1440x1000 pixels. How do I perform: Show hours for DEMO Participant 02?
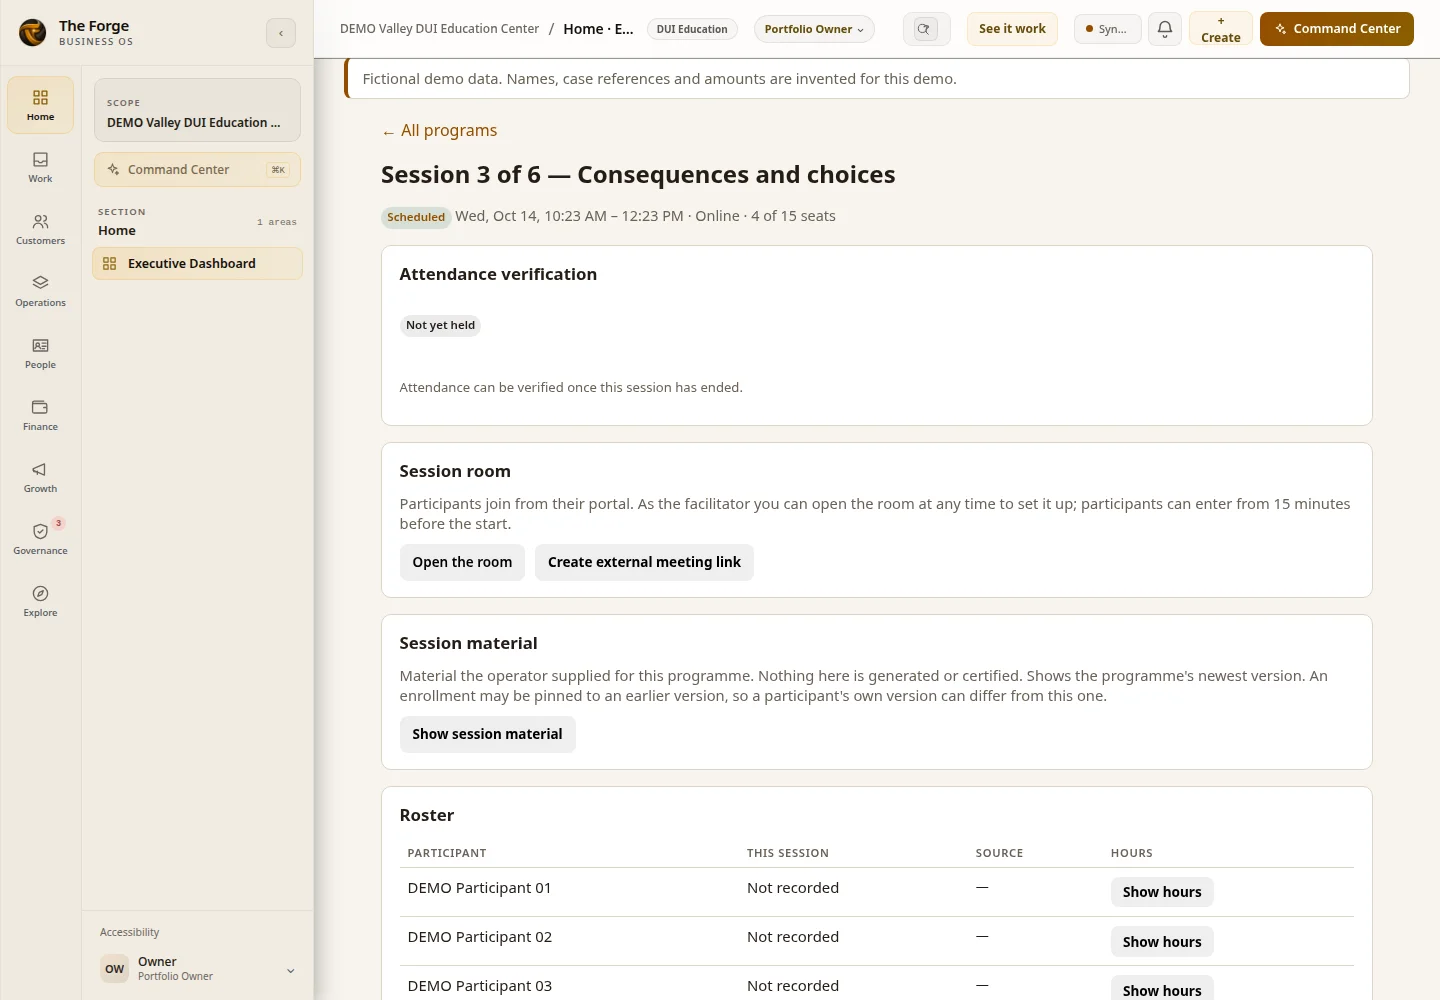tap(1162, 942)
